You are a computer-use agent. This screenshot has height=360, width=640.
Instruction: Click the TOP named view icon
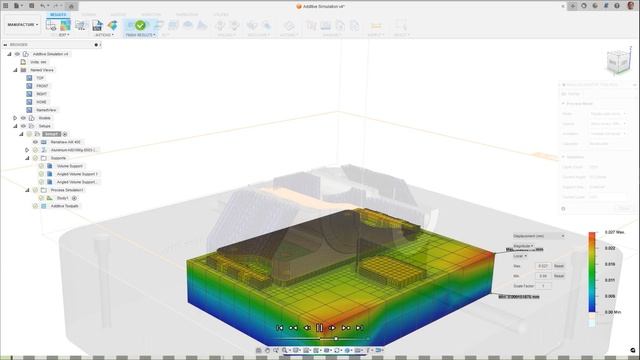point(29,78)
